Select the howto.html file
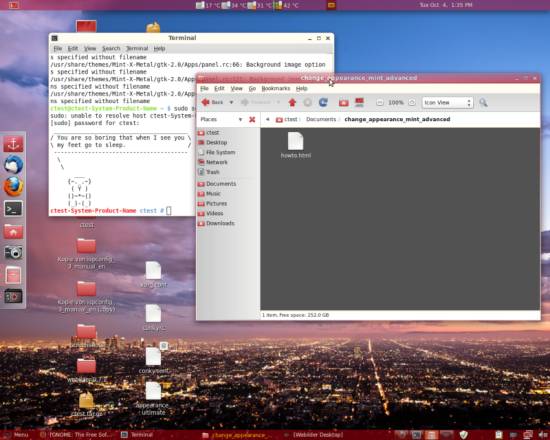550x440 pixels. (296, 145)
